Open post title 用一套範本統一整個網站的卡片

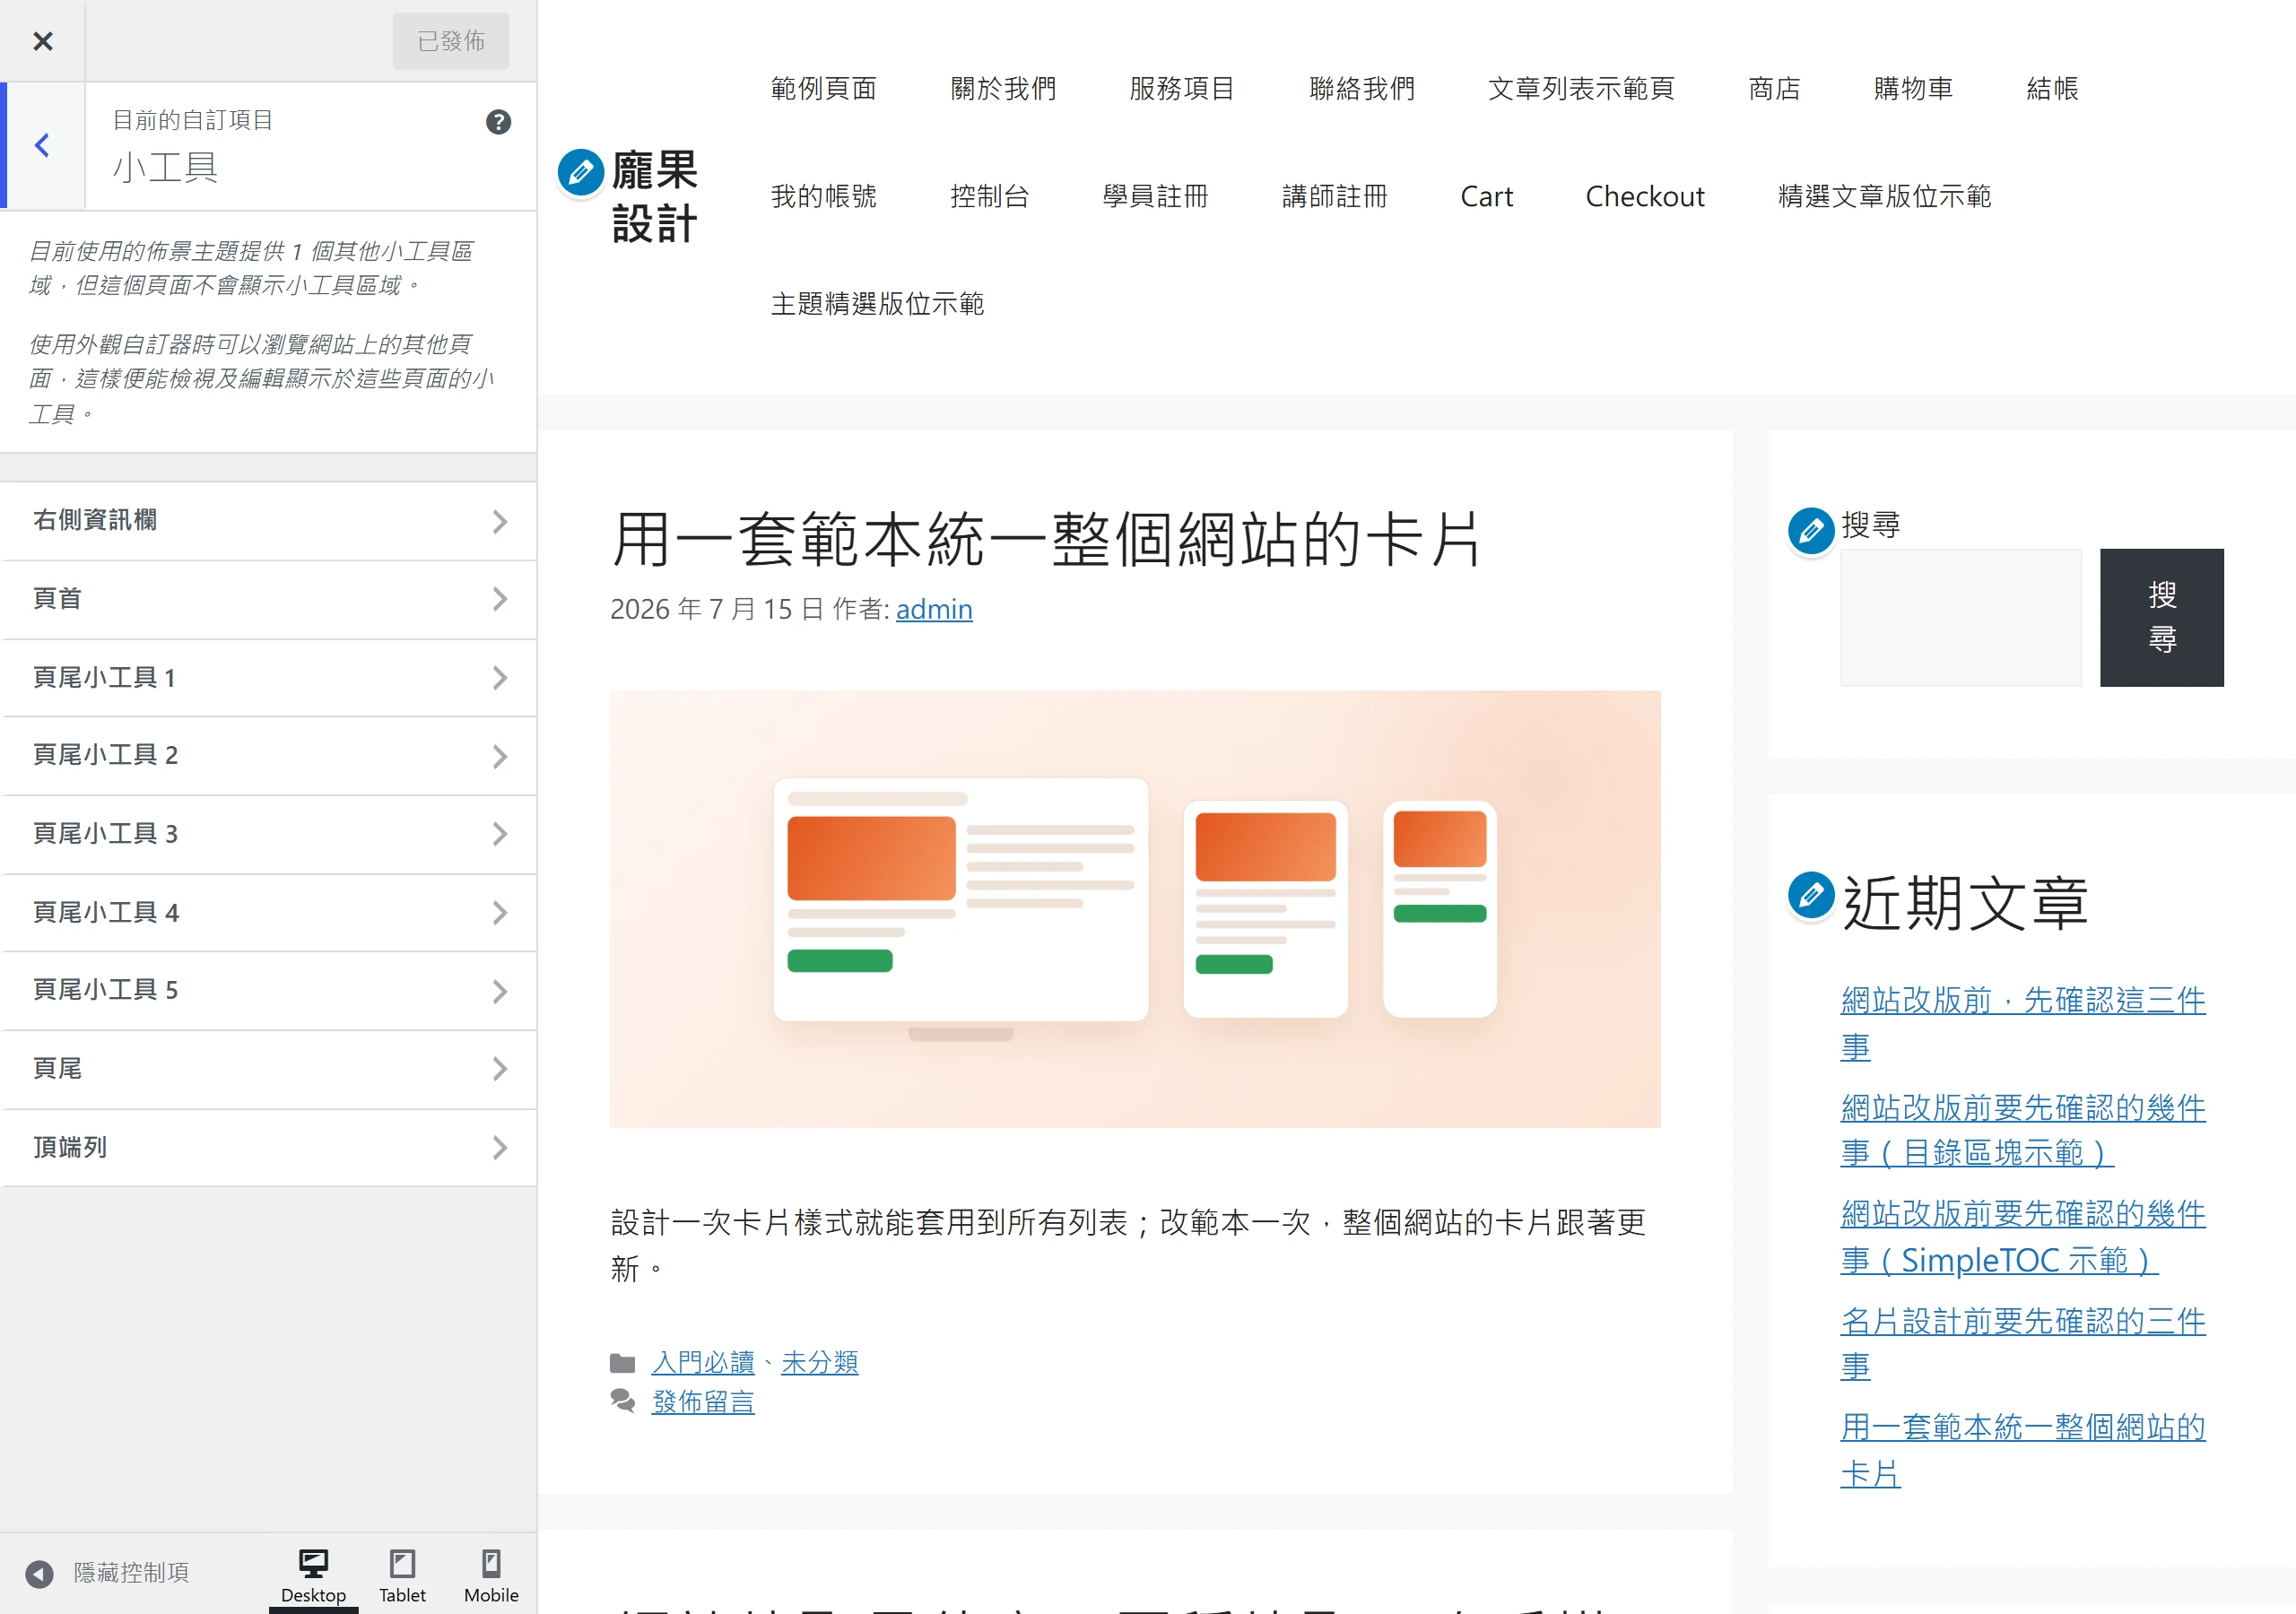coord(1046,539)
